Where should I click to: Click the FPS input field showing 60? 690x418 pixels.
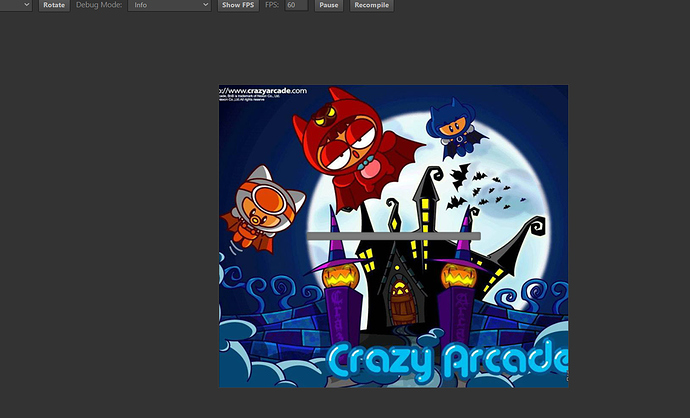click(x=296, y=5)
